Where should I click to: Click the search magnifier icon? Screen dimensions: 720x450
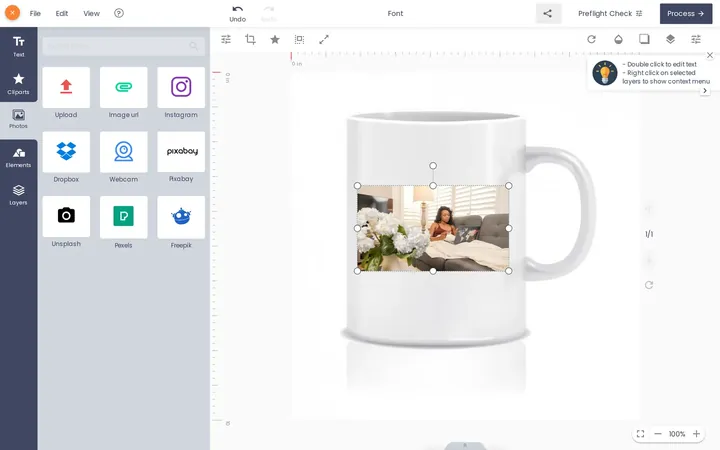(194, 46)
